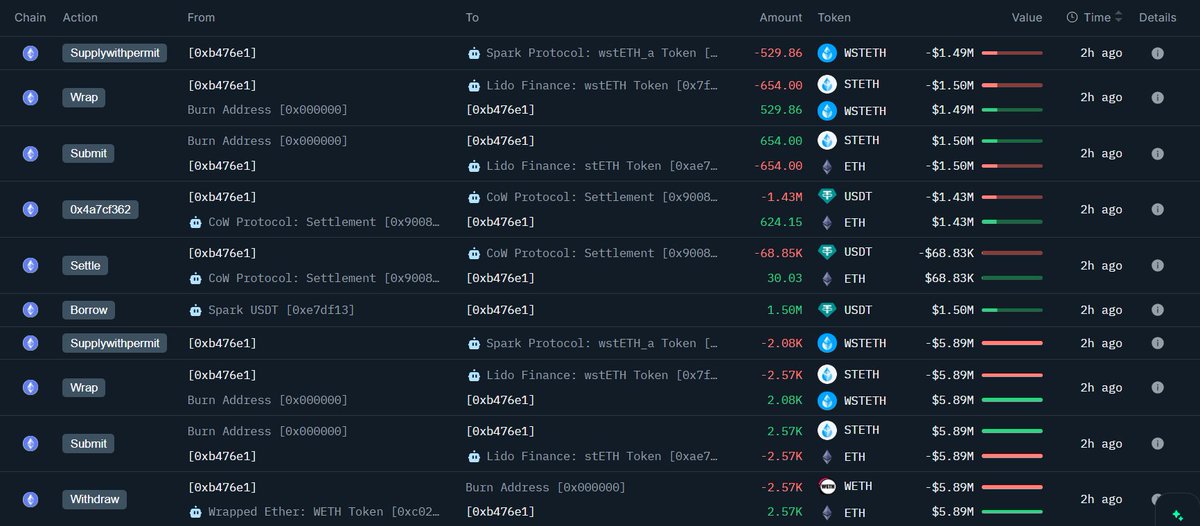Click the USDT token icon in the Borrow row
Image resolution: width=1200 pixels, height=526 pixels.
827,310
